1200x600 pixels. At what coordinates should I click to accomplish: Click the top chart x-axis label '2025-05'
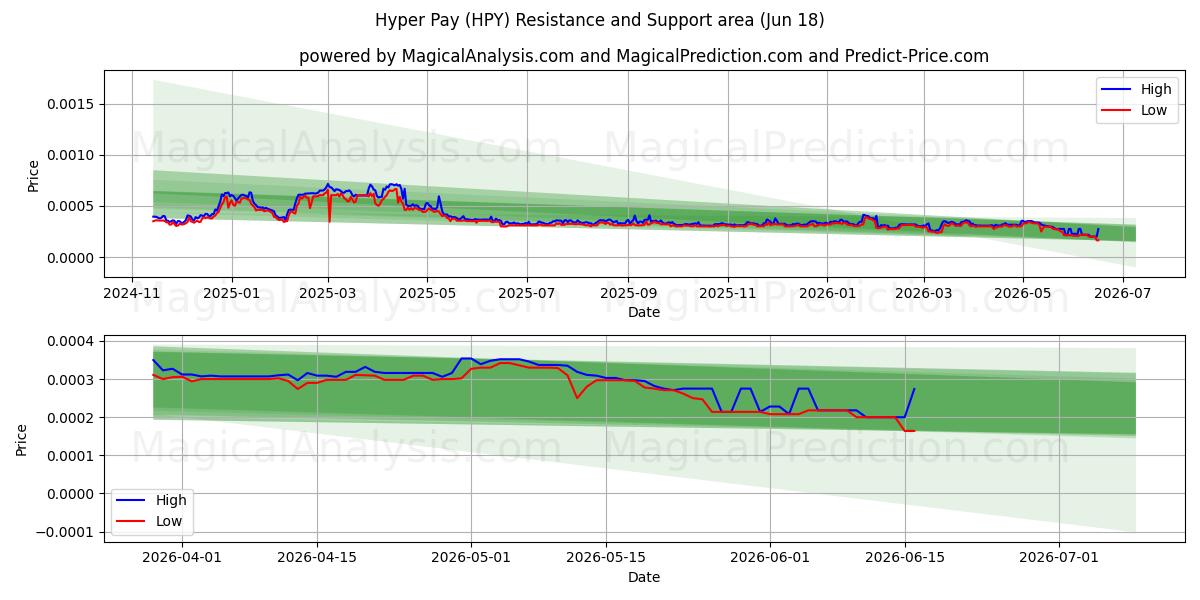coord(427,294)
